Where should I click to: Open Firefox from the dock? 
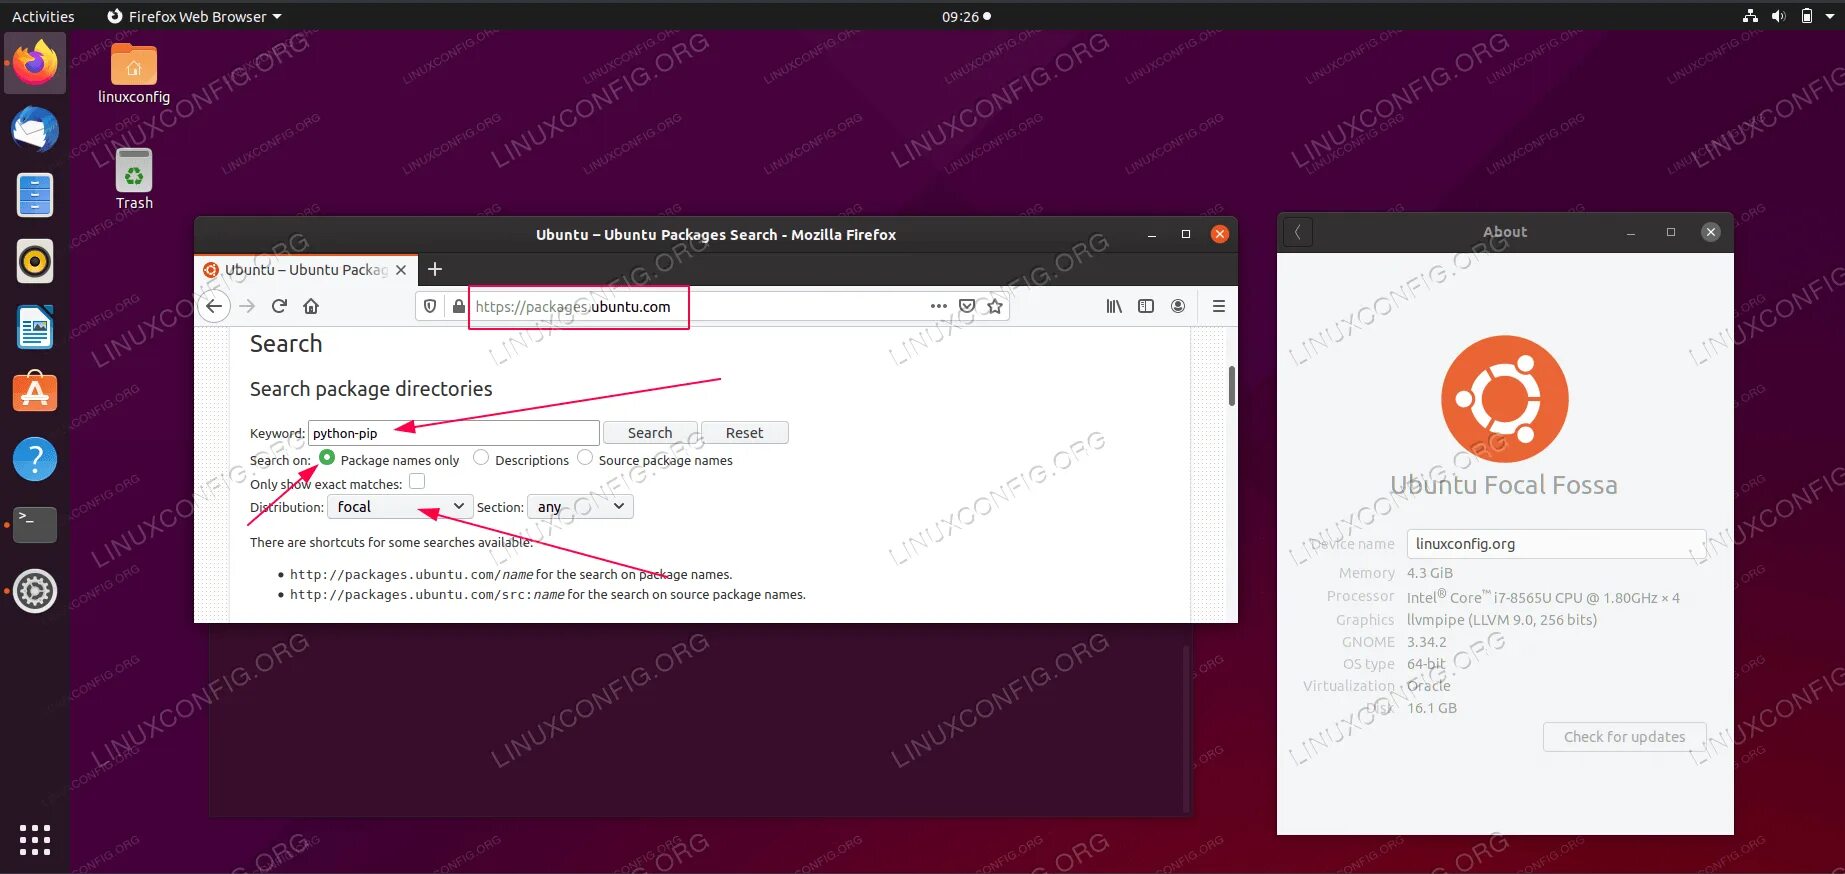coord(35,63)
